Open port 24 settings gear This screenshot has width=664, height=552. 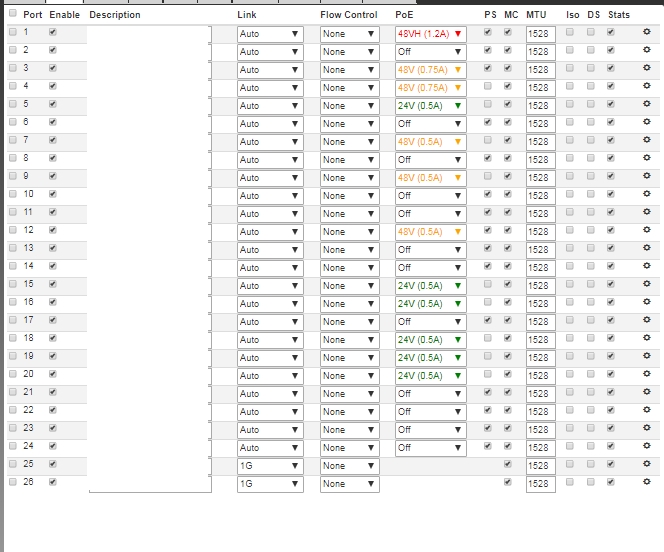(646, 446)
